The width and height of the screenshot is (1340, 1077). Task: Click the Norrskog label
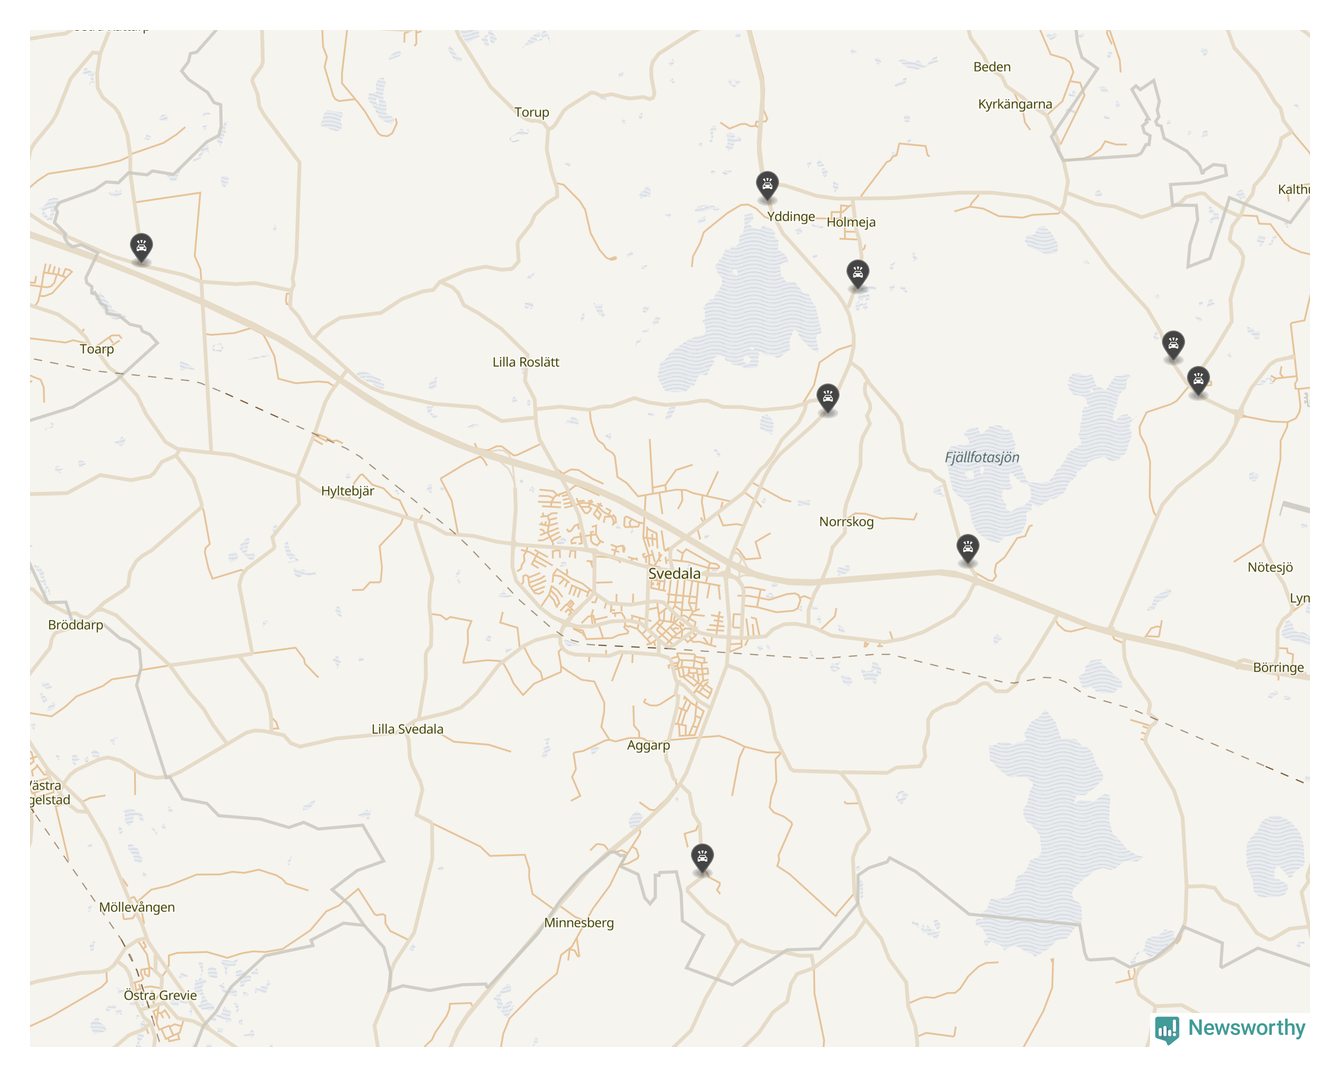[x=846, y=522]
